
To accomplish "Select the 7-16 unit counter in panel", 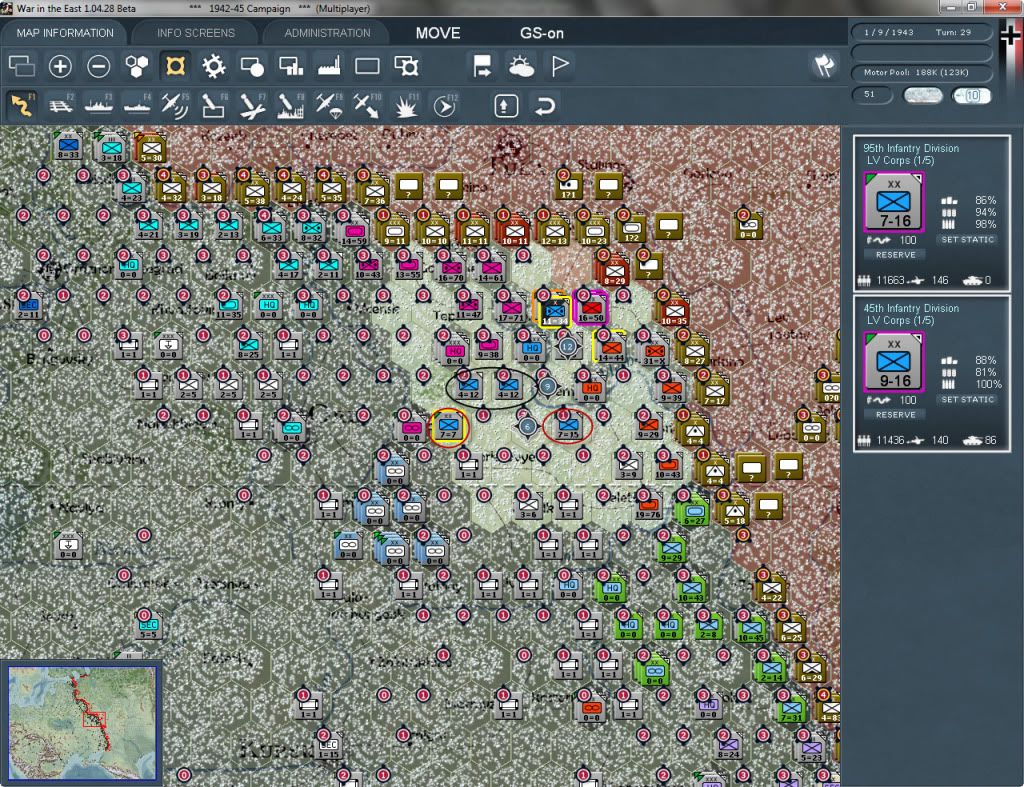I will [x=894, y=202].
